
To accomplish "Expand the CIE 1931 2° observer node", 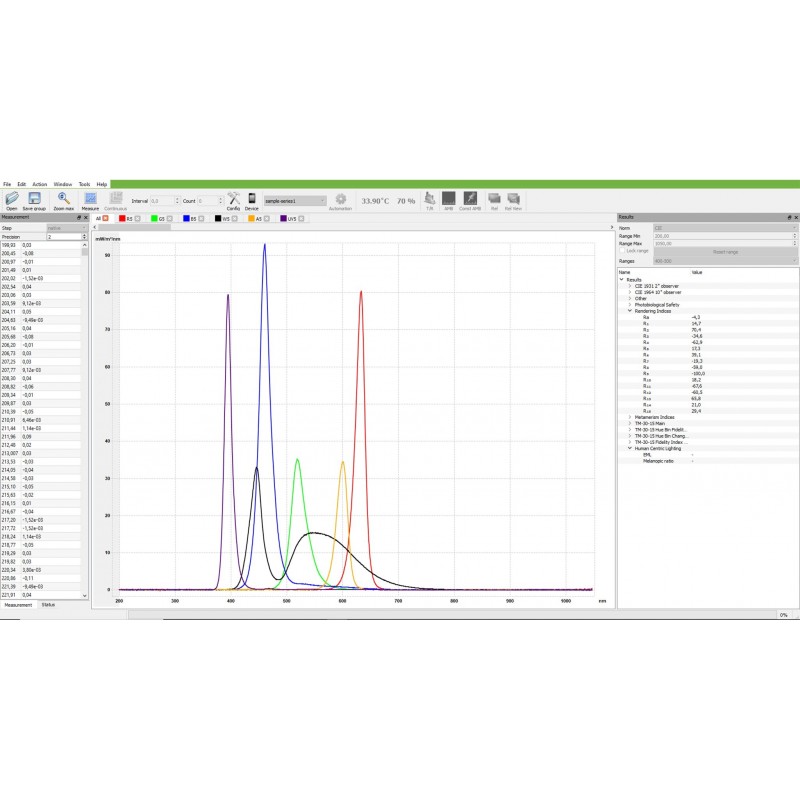I will click(x=630, y=286).
